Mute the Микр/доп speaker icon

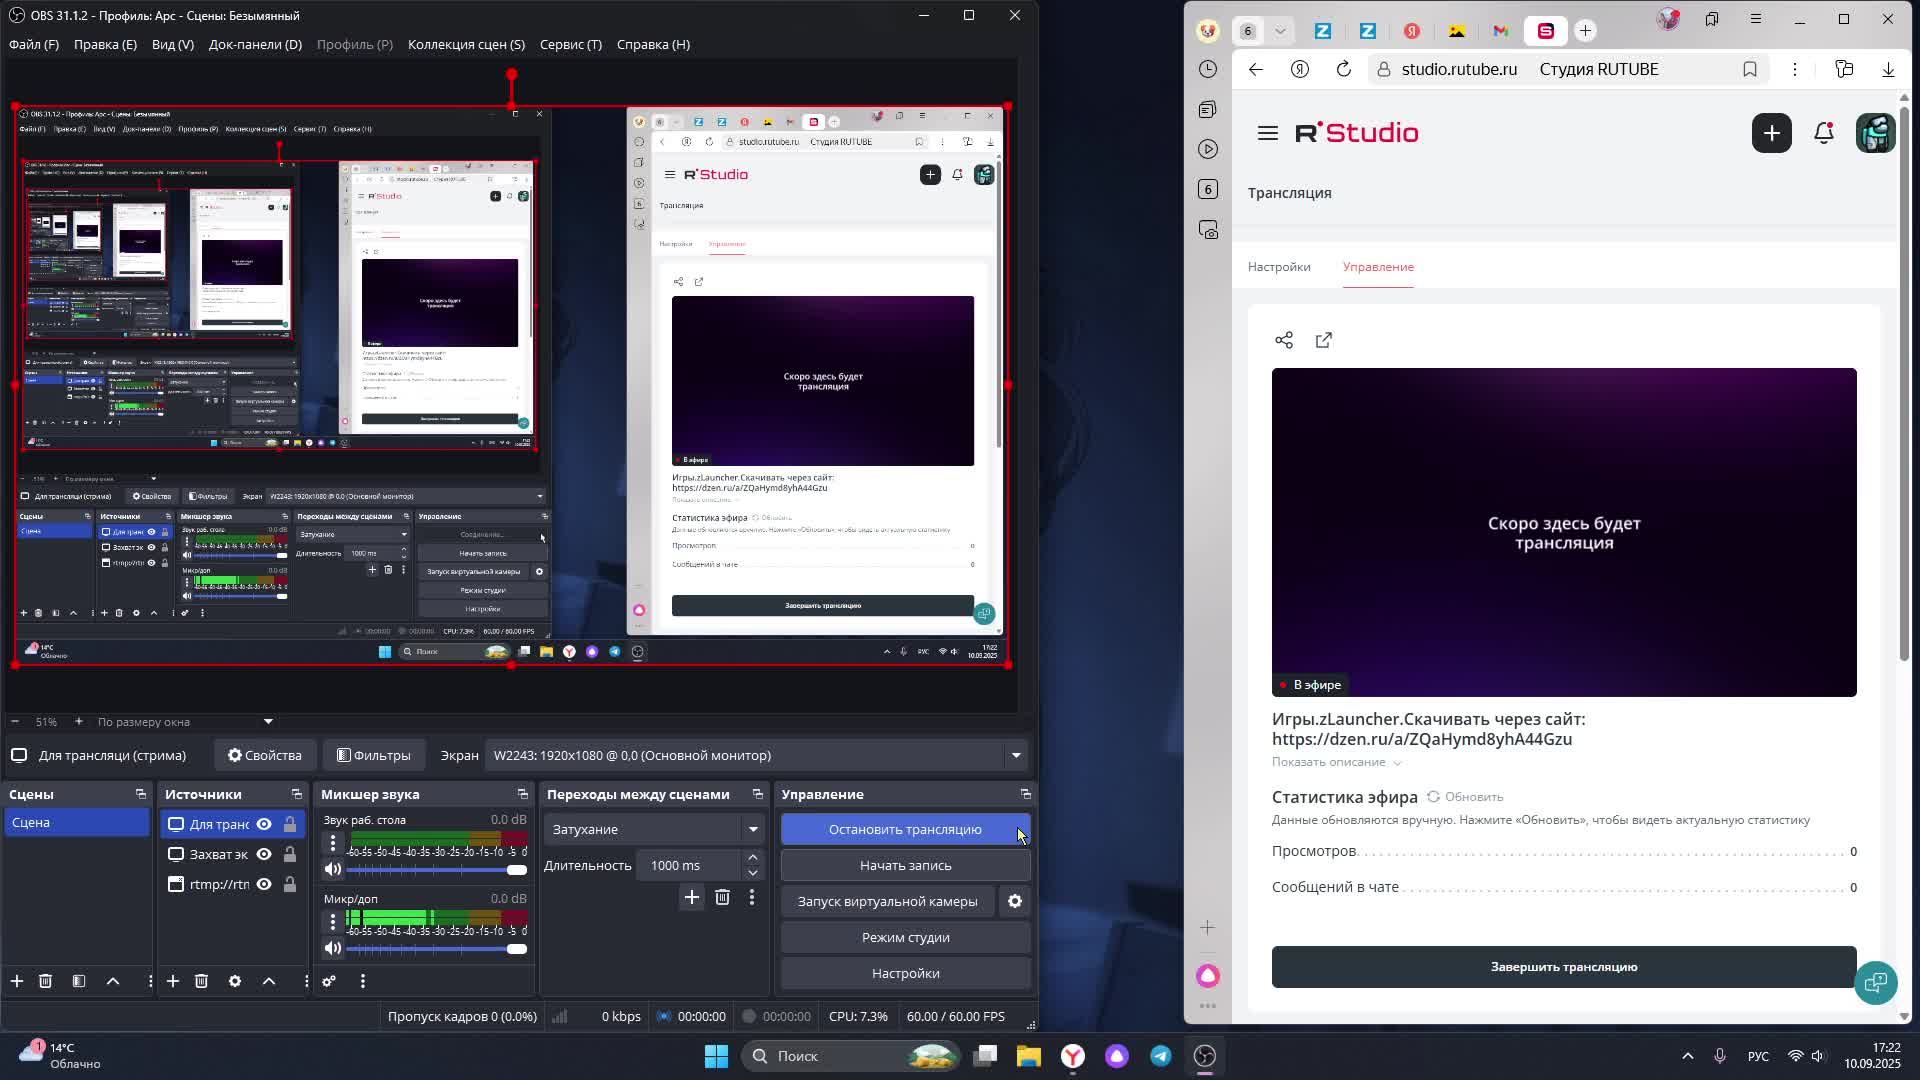[333, 948]
